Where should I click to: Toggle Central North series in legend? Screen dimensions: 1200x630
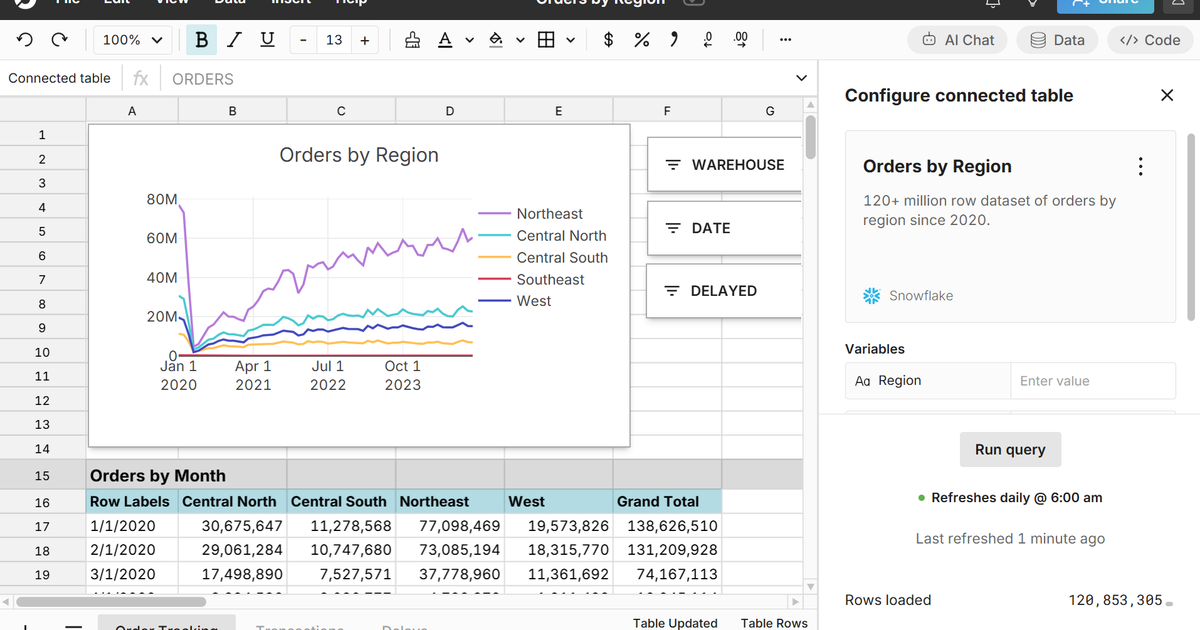tap(543, 236)
